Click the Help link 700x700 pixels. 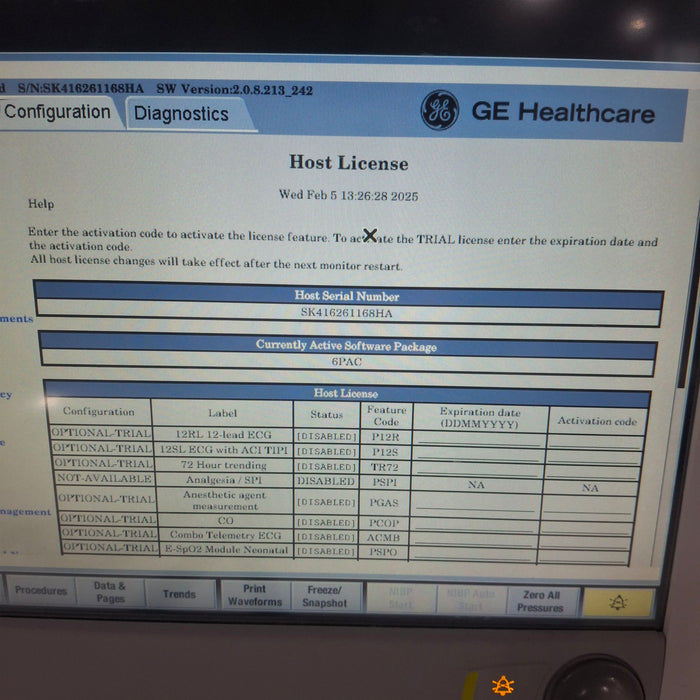point(41,204)
